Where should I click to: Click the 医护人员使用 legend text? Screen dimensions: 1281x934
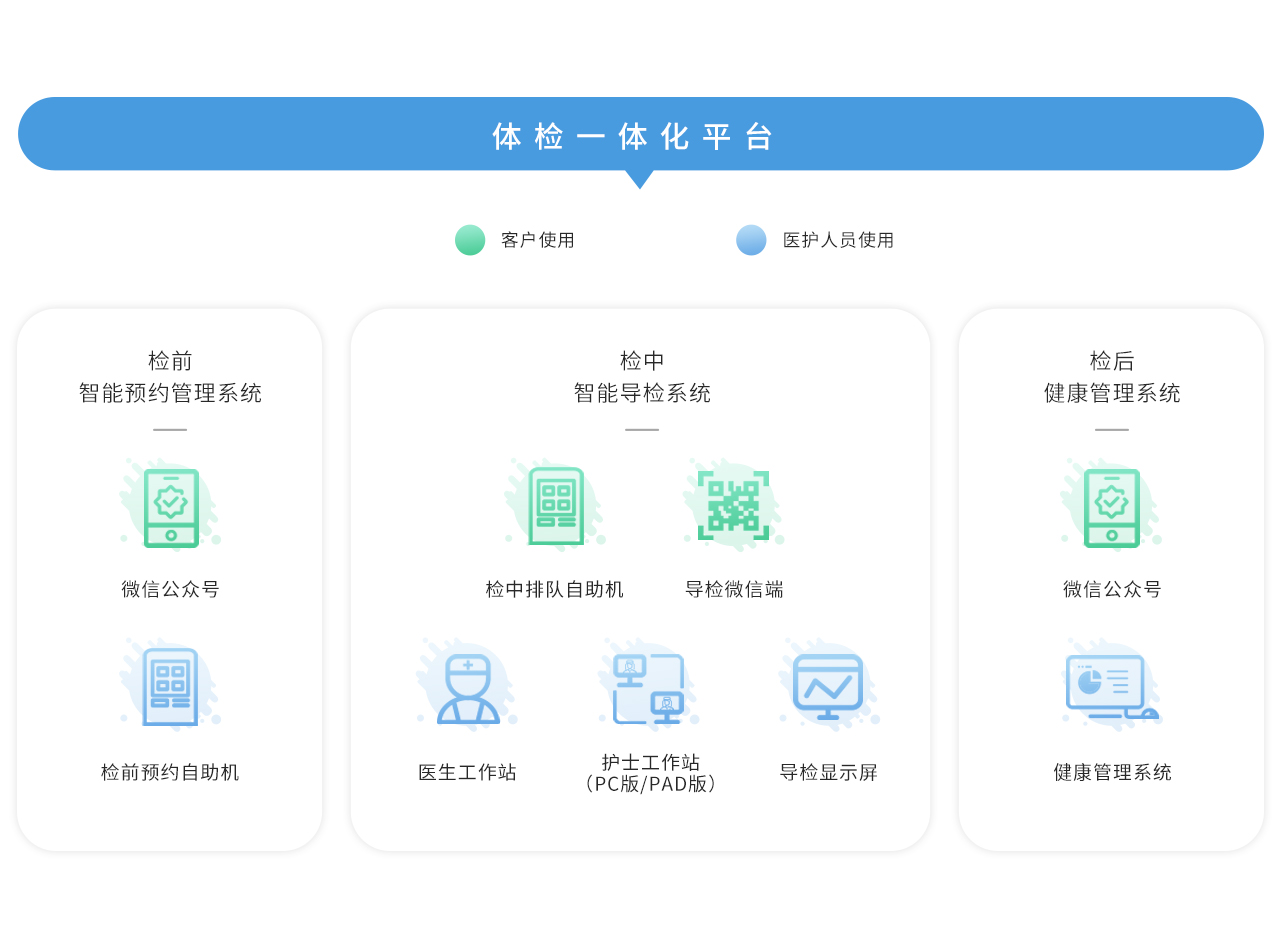pyautogui.click(x=838, y=240)
